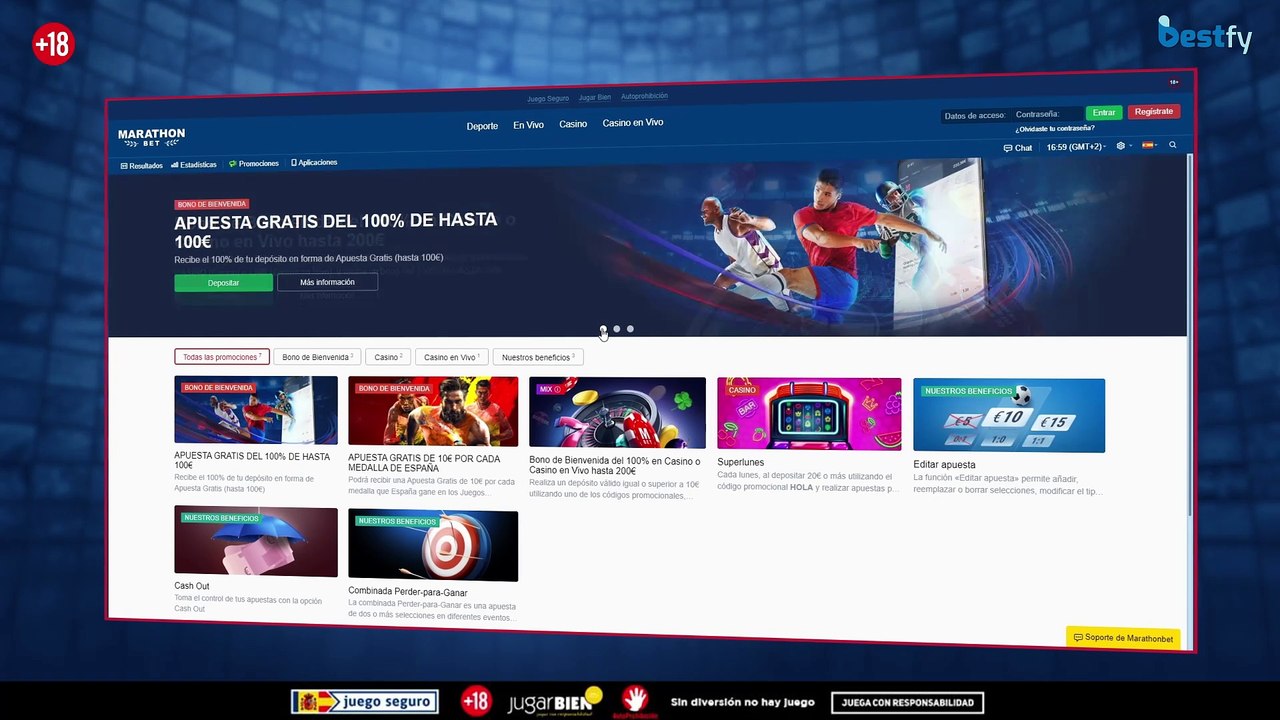Select the Bono de Bienvenida filter tab

(x=317, y=357)
